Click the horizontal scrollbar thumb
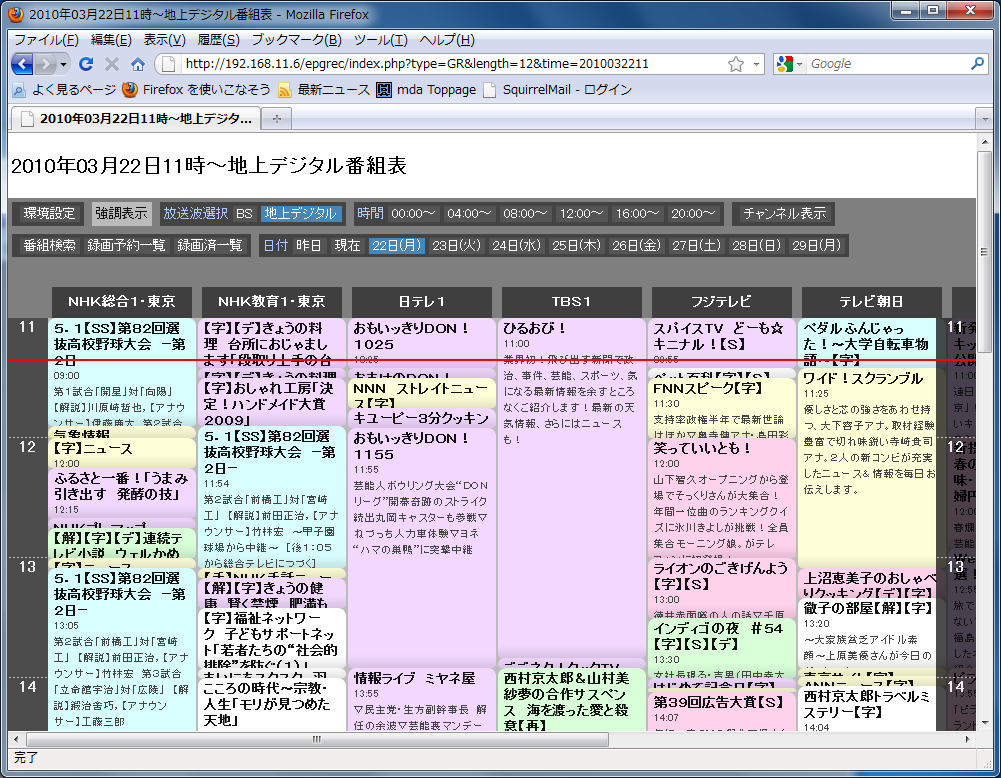The image size is (1001, 778). pyautogui.click(x=317, y=740)
